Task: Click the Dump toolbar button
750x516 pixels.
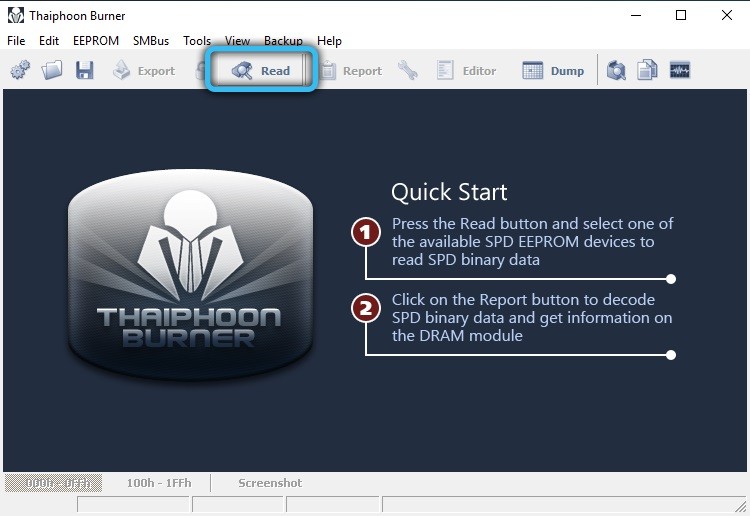Action: [x=553, y=71]
